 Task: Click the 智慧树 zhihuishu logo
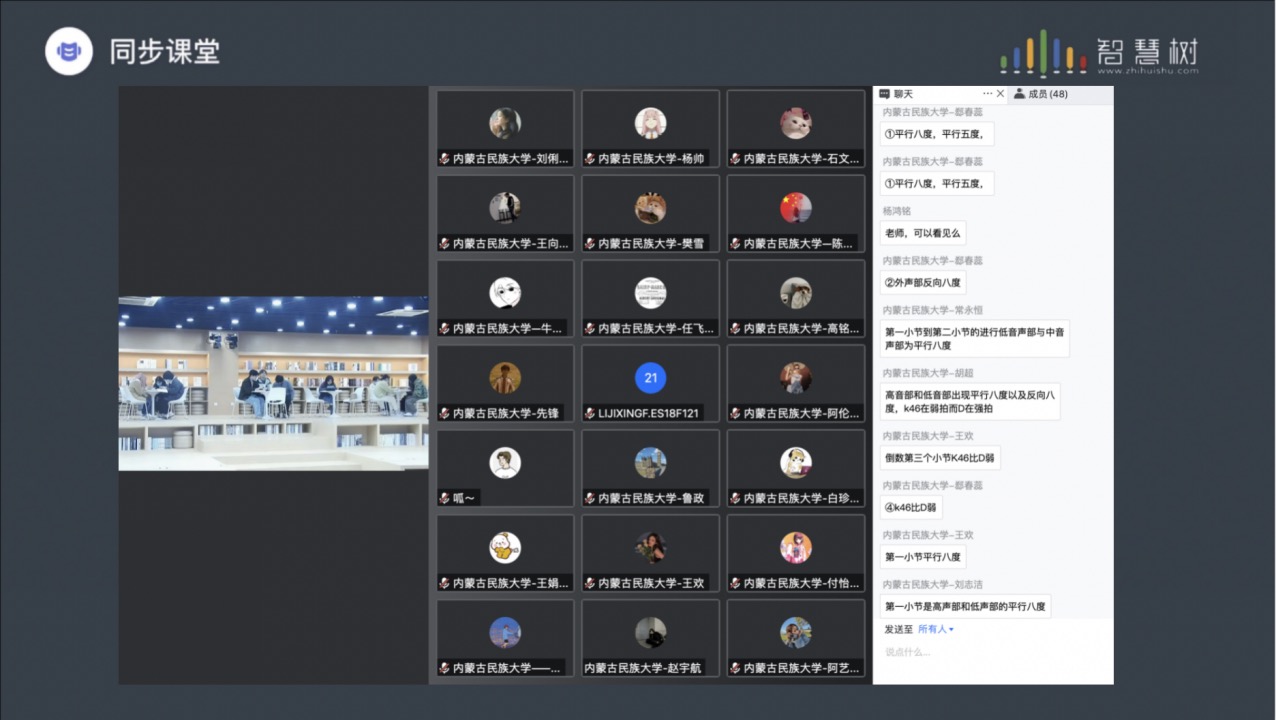1098,52
